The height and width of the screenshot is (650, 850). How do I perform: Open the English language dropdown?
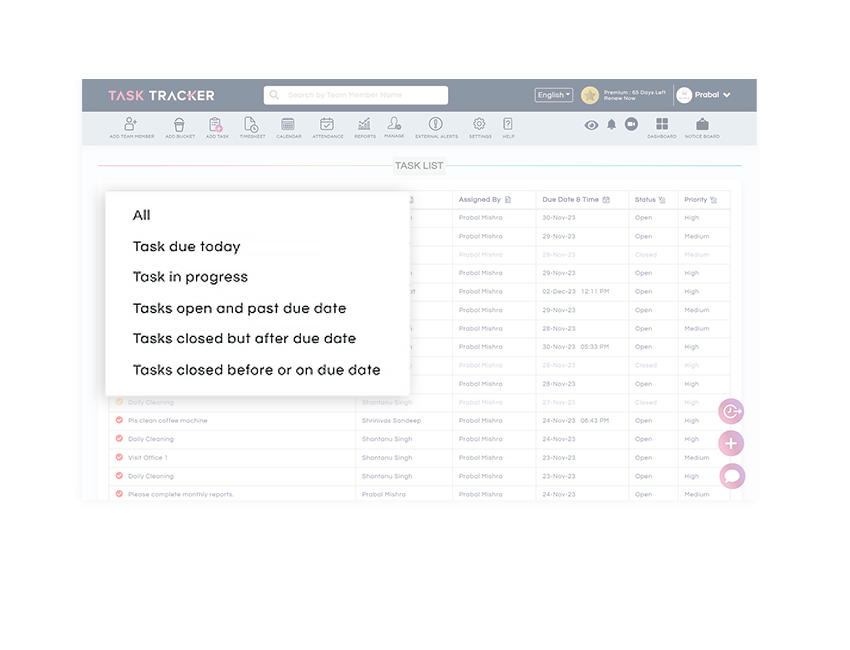click(553, 94)
